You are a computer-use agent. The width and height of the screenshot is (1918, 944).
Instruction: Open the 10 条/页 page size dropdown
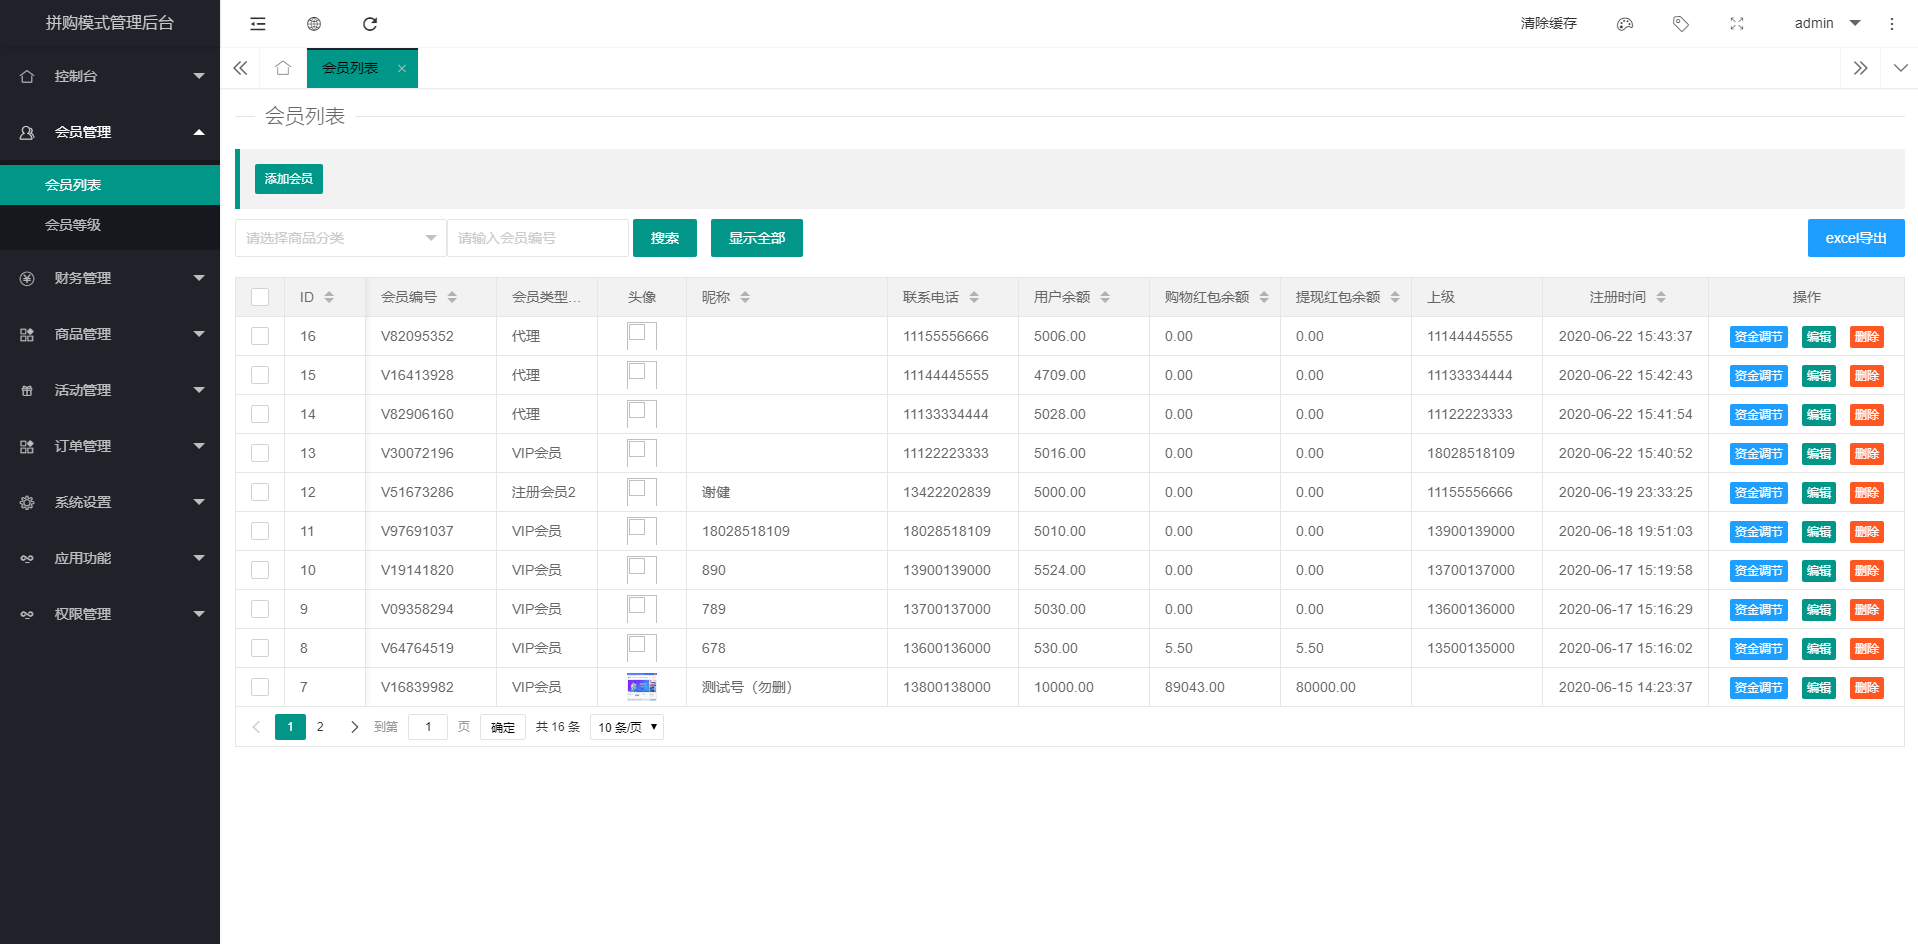coord(627,727)
